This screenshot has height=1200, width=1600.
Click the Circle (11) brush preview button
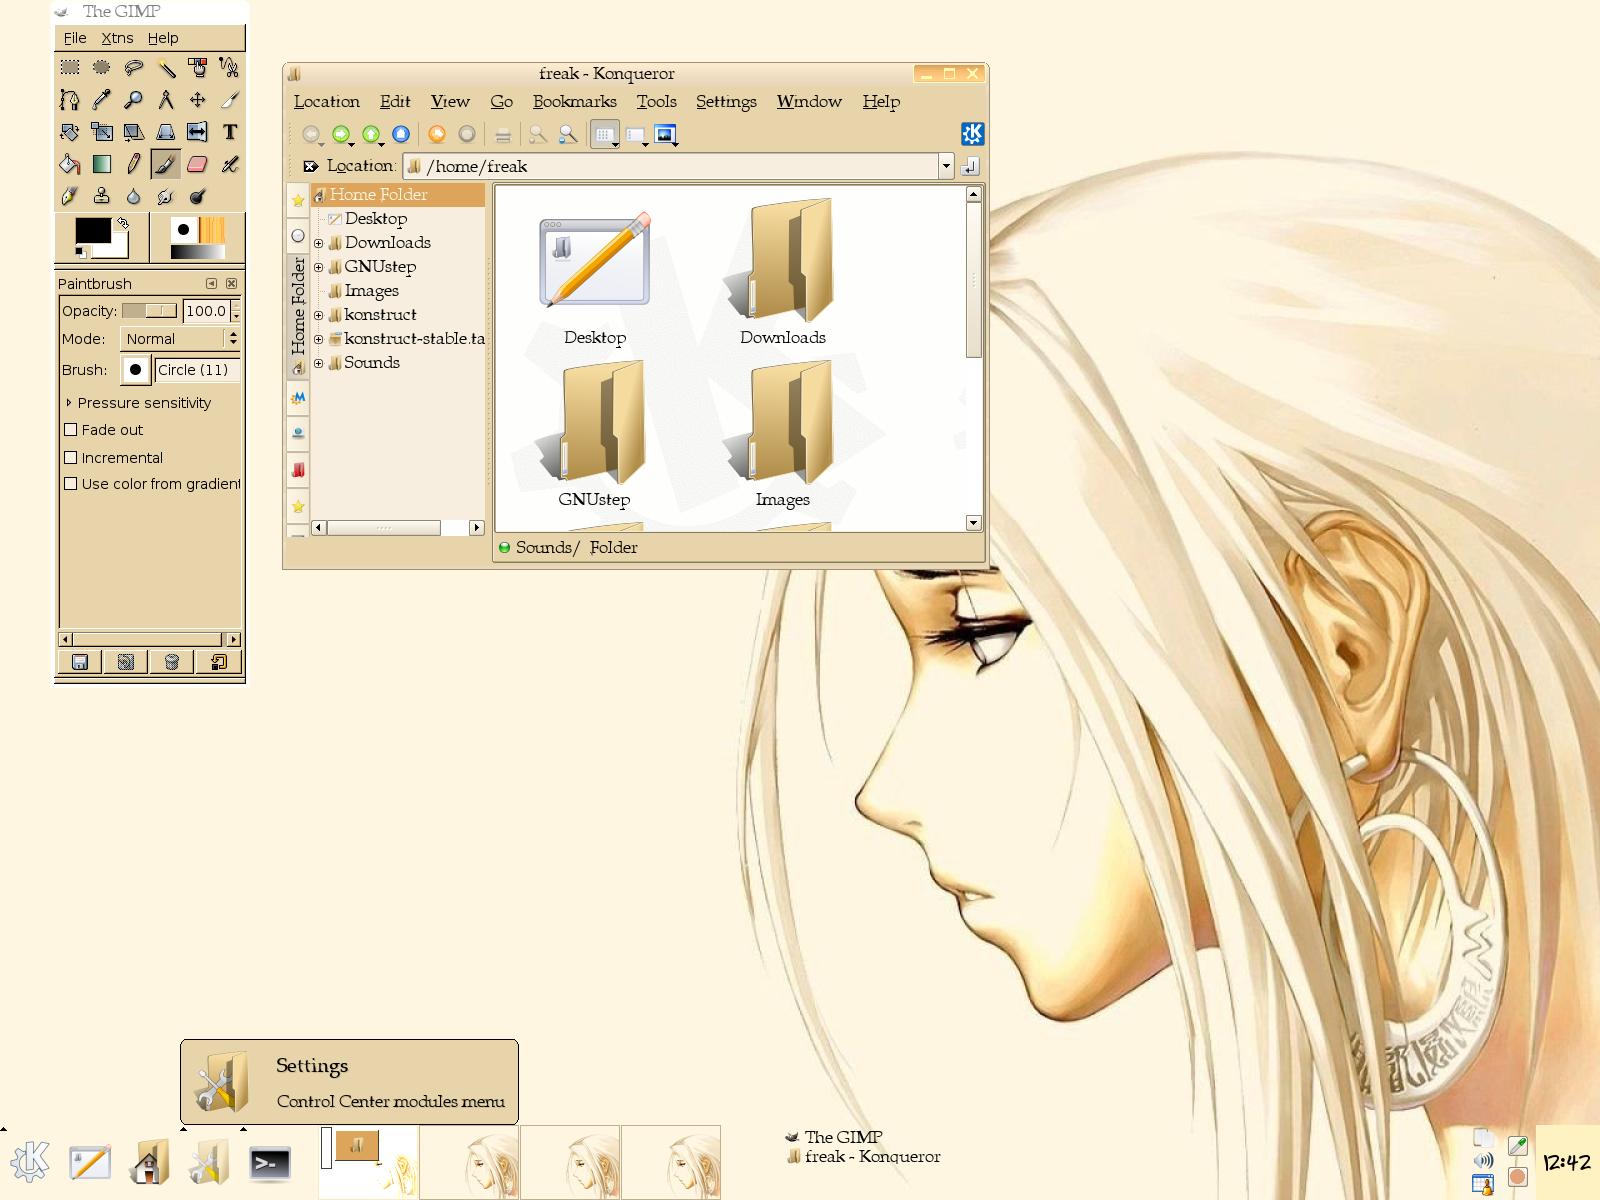[135, 369]
